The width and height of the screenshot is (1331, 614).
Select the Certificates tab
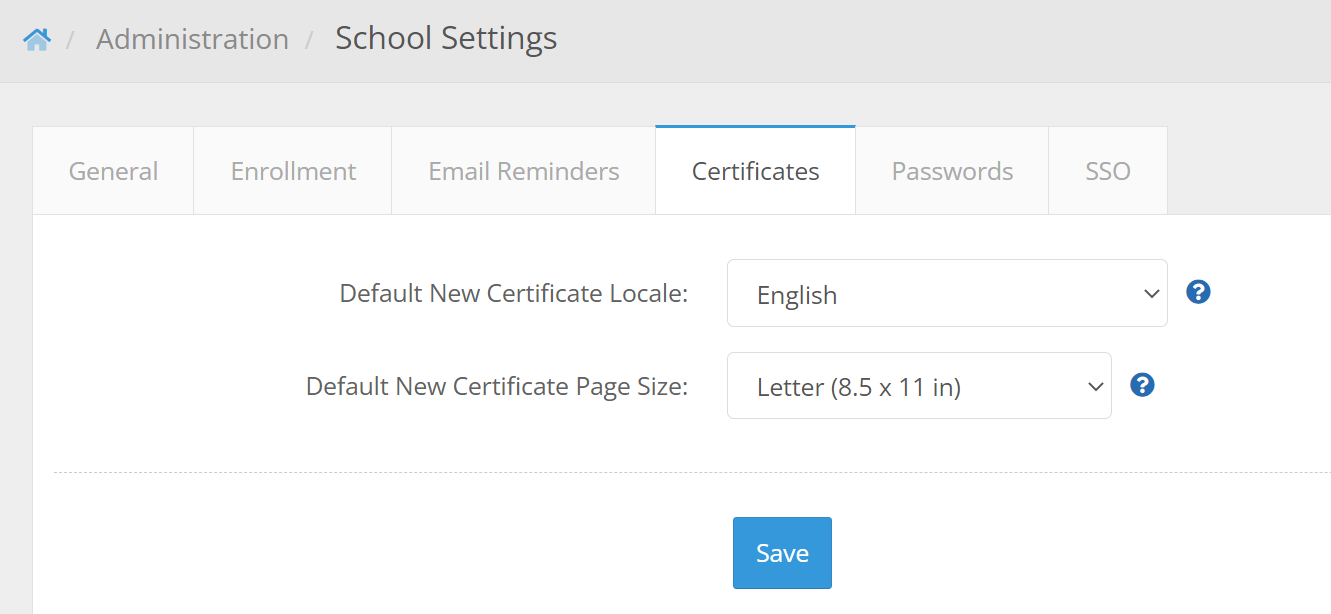click(756, 171)
